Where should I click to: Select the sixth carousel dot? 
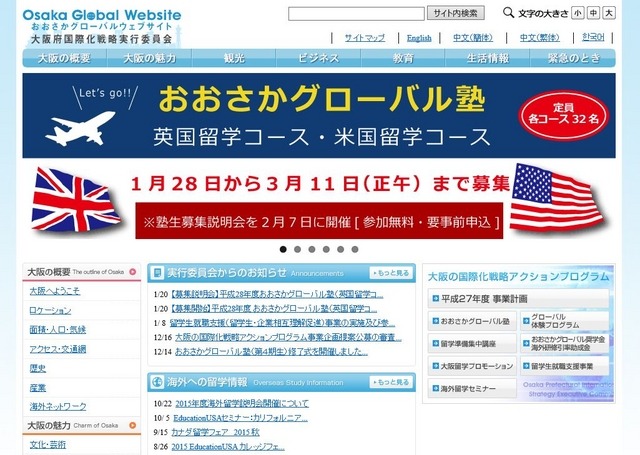(355, 249)
